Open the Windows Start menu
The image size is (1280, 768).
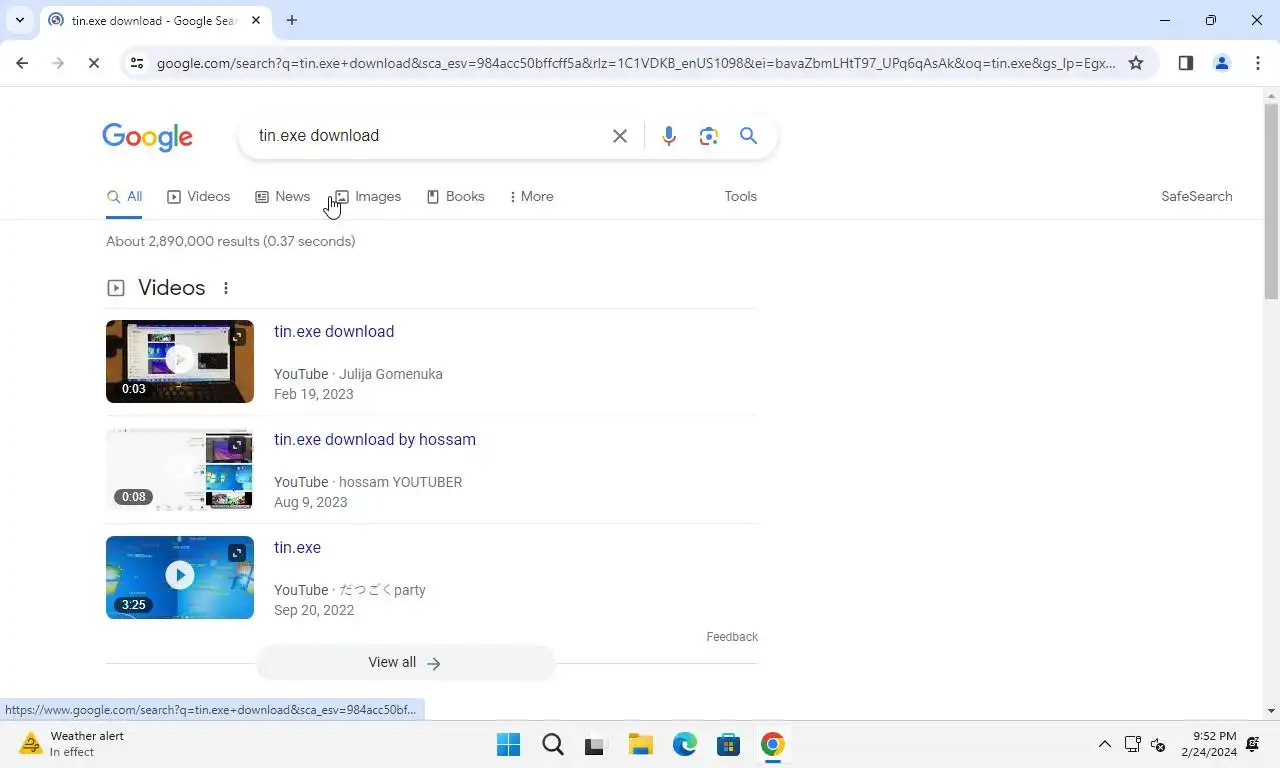(x=509, y=744)
